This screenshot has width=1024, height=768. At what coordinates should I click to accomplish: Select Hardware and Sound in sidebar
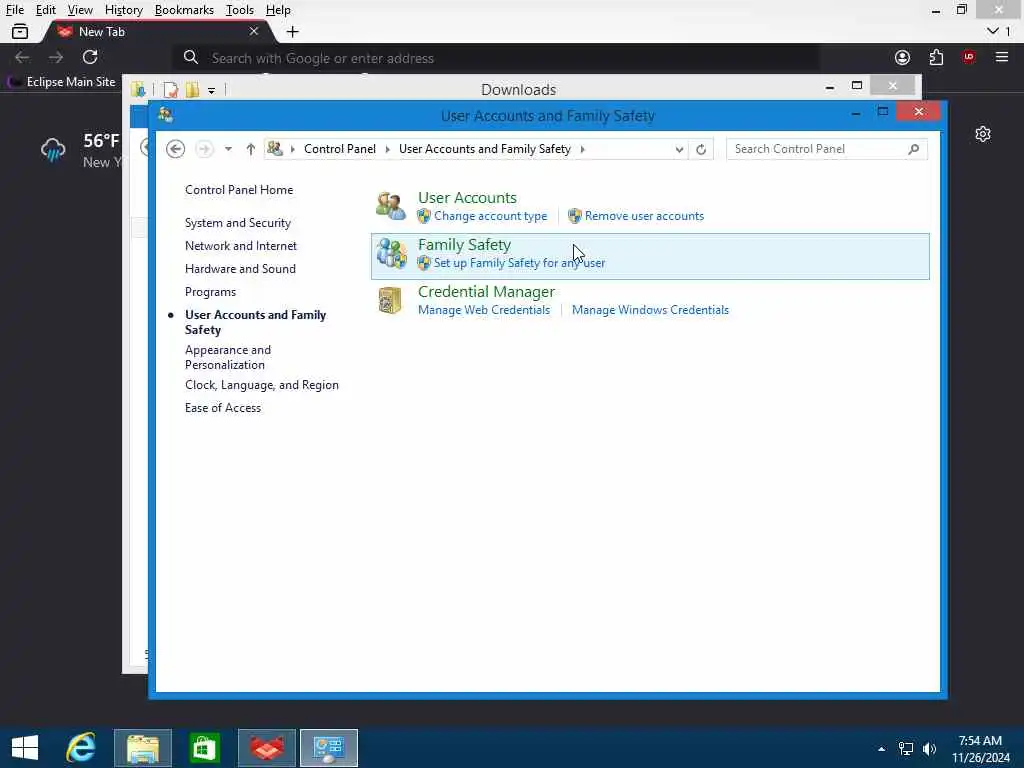[240, 269]
